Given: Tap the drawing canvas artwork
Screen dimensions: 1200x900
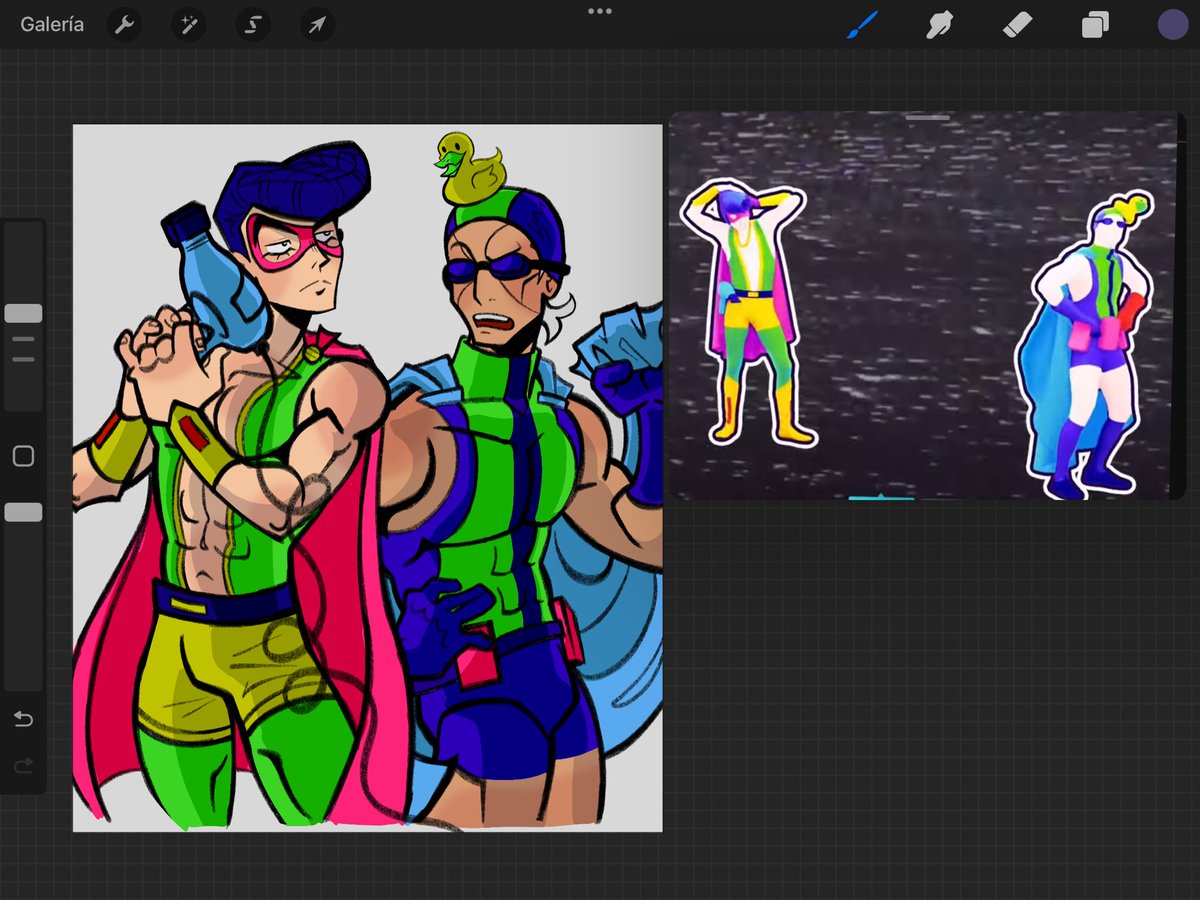Looking at the screenshot, I should tap(367, 478).
